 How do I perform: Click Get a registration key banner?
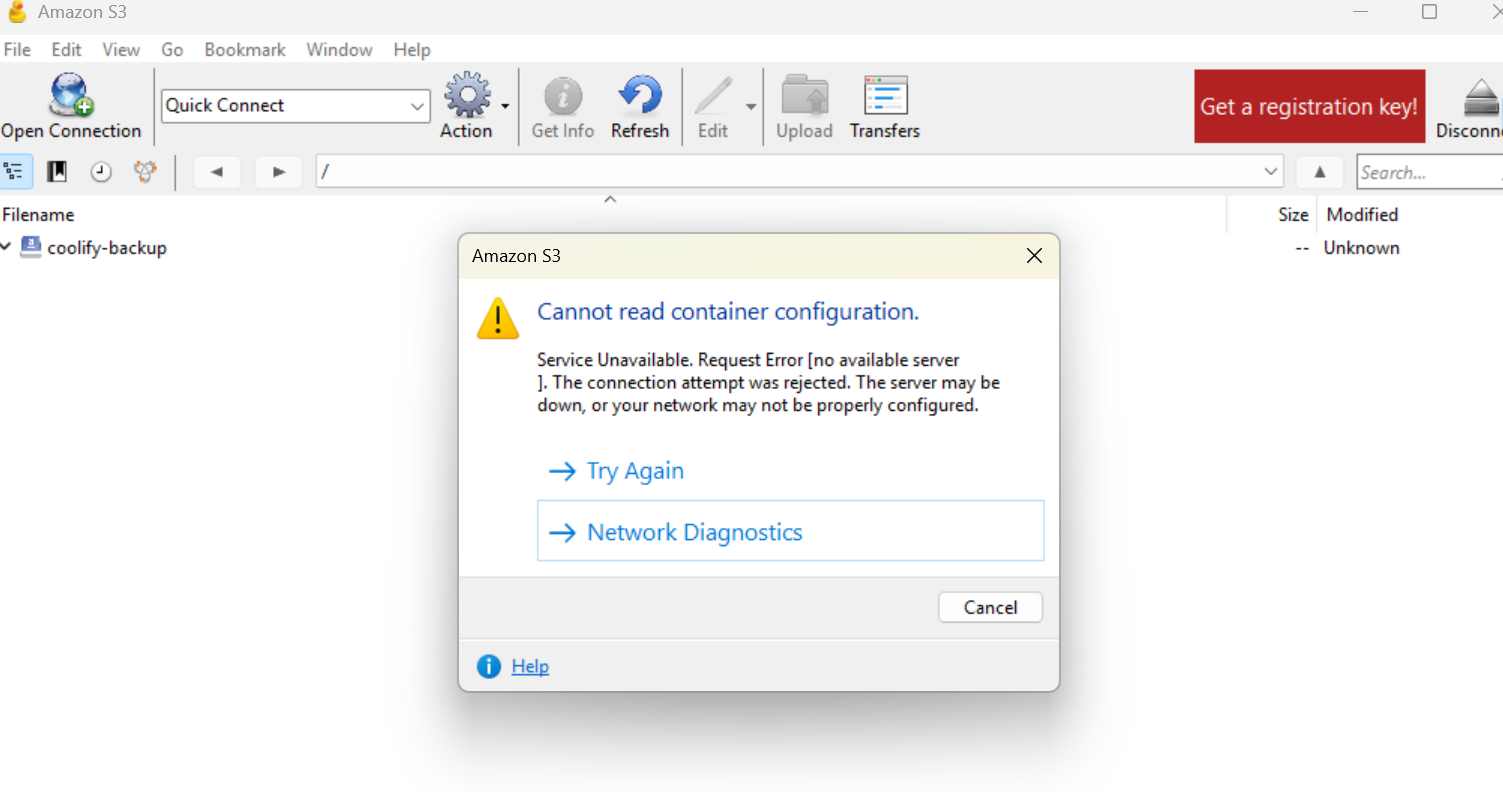point(1309,106)
